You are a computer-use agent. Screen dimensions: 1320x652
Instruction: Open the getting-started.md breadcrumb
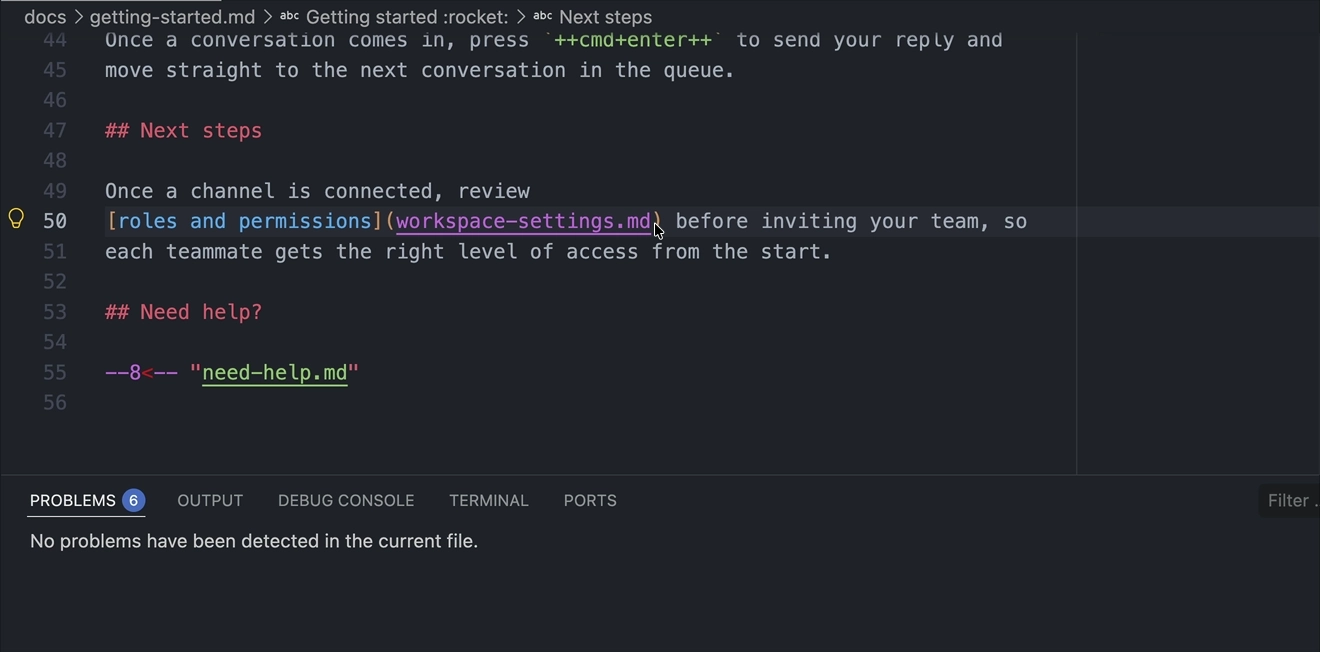pos(172,17)
